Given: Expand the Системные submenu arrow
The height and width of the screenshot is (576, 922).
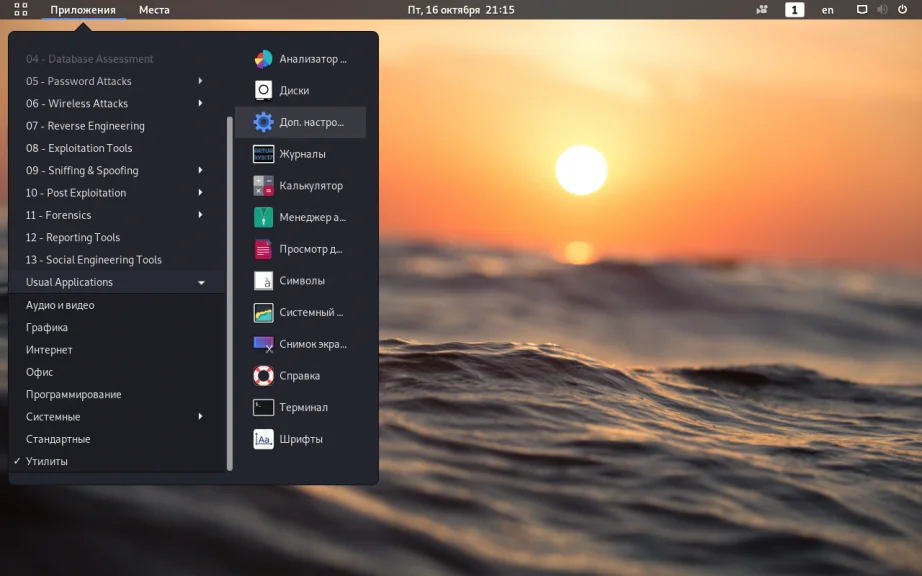Looking at the screenshot, I should (201, 417).
